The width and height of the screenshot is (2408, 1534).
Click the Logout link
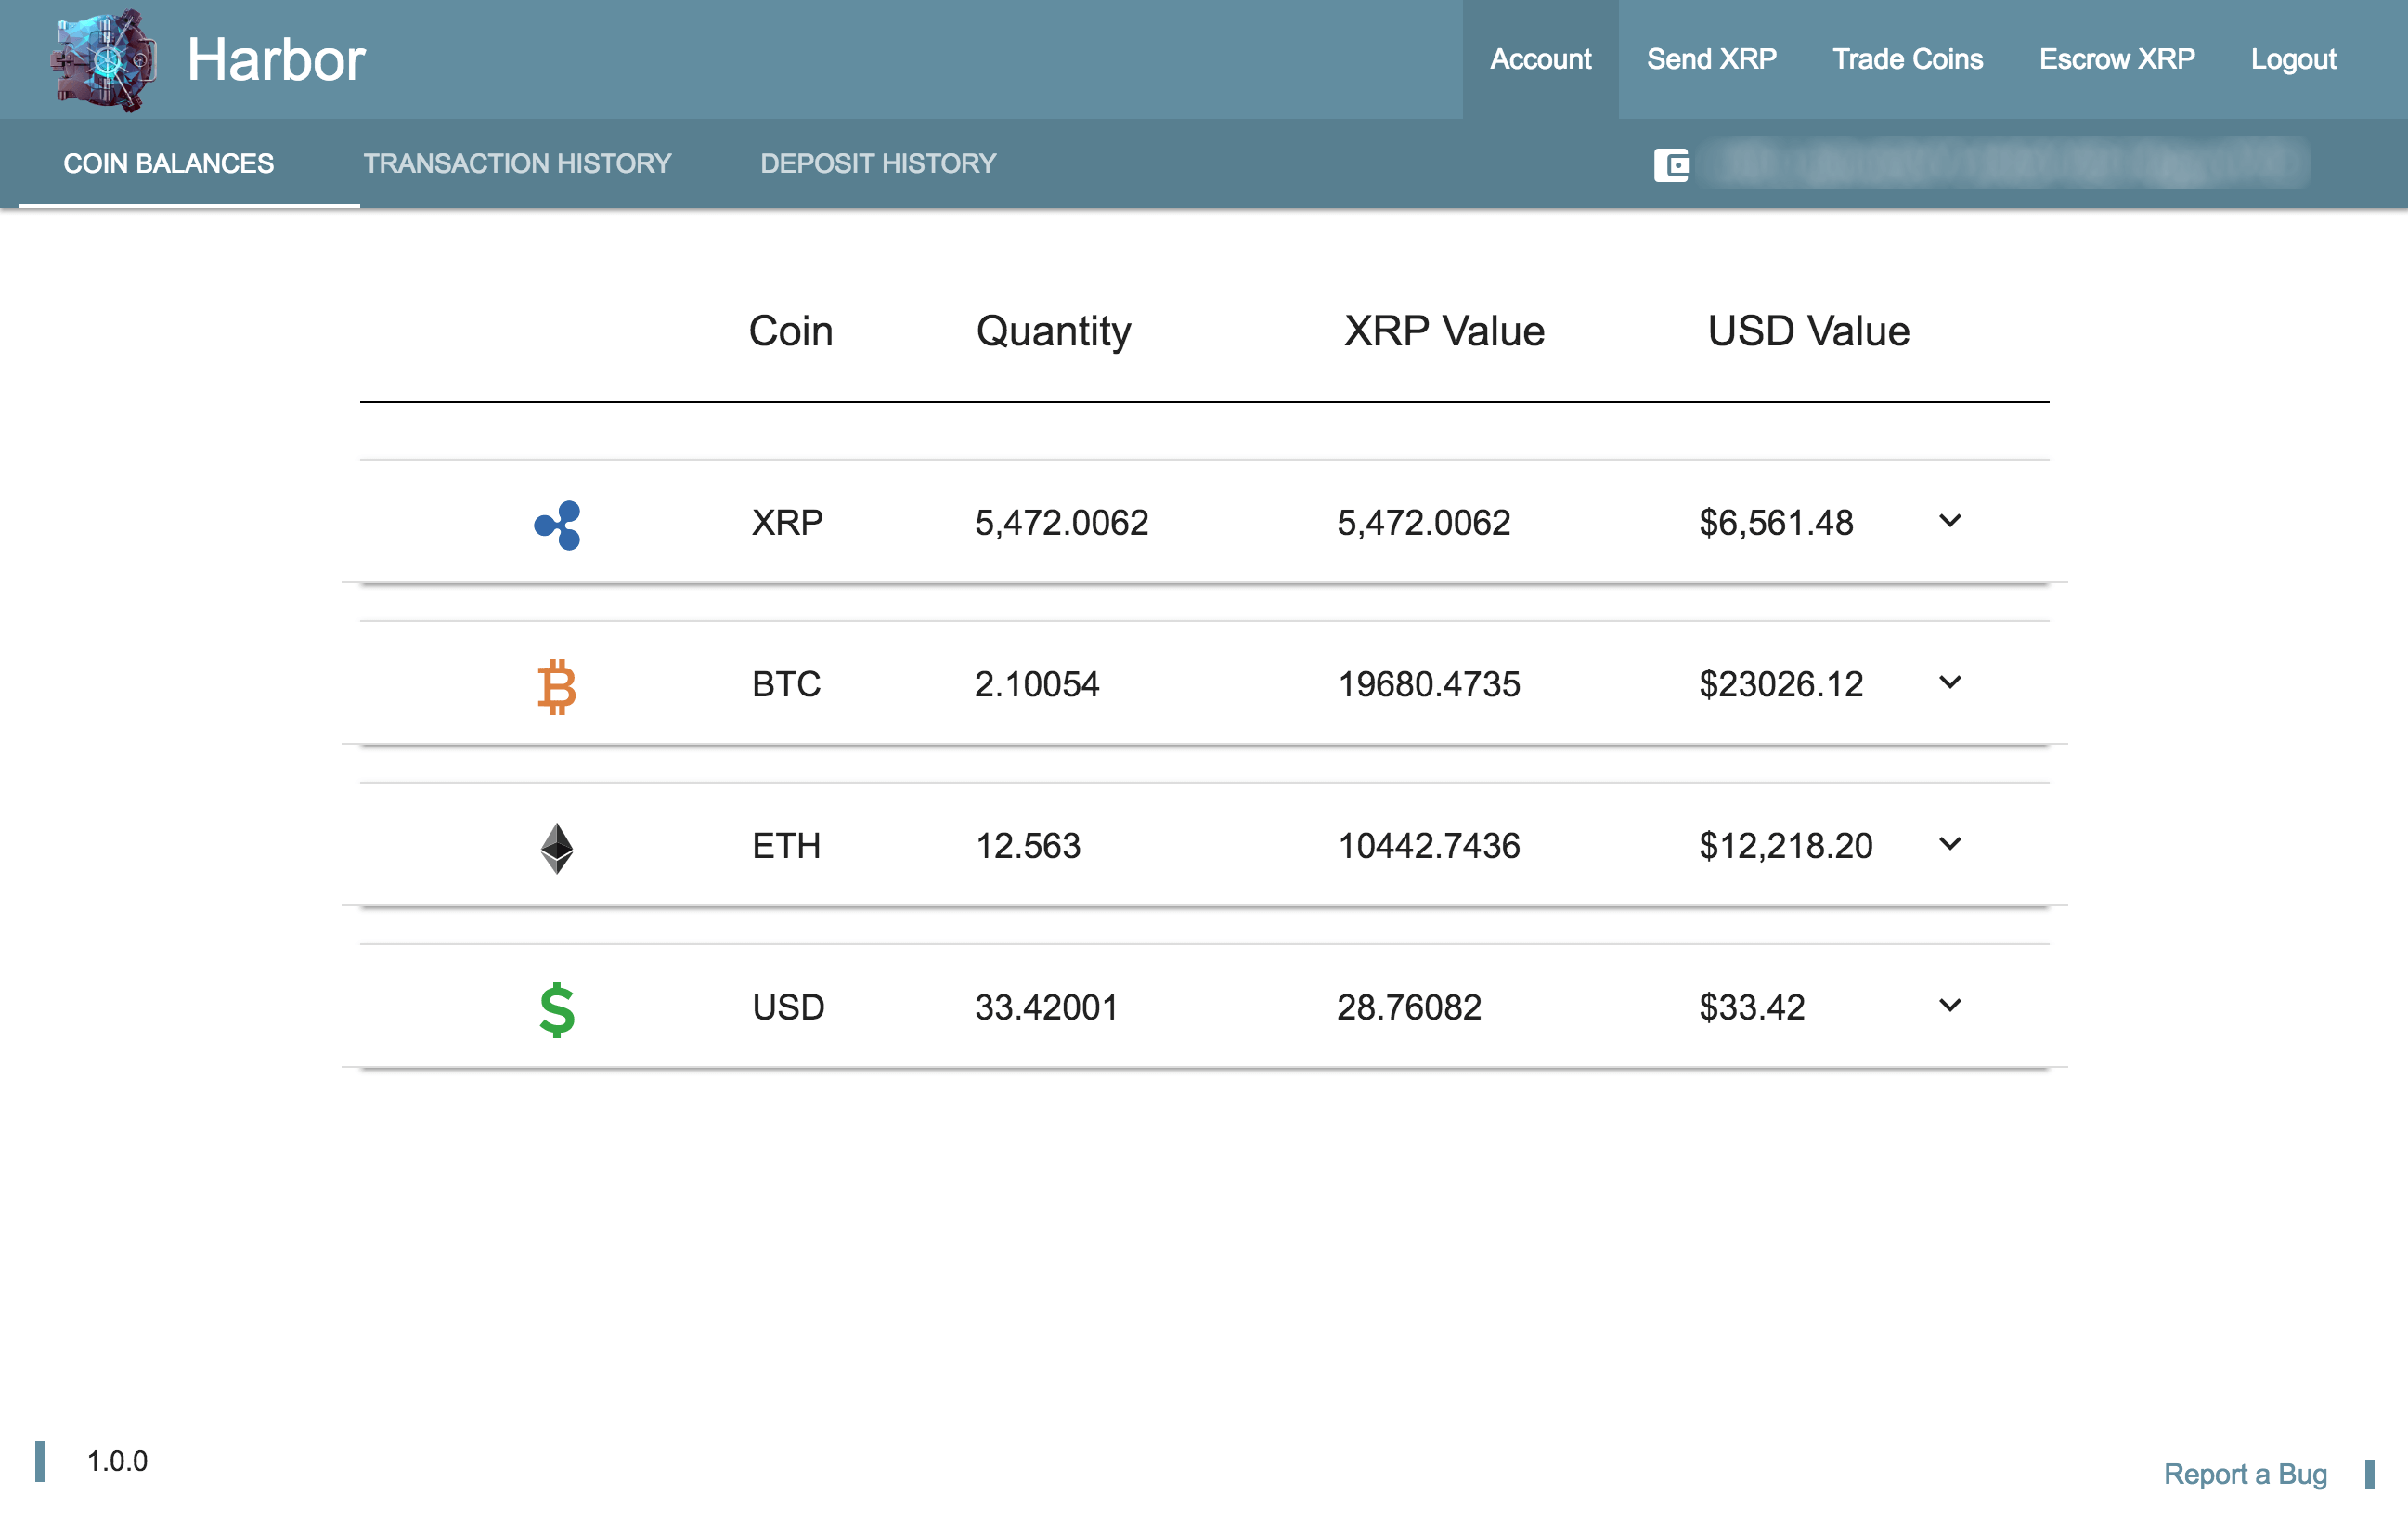click(x=2292, y=59)
